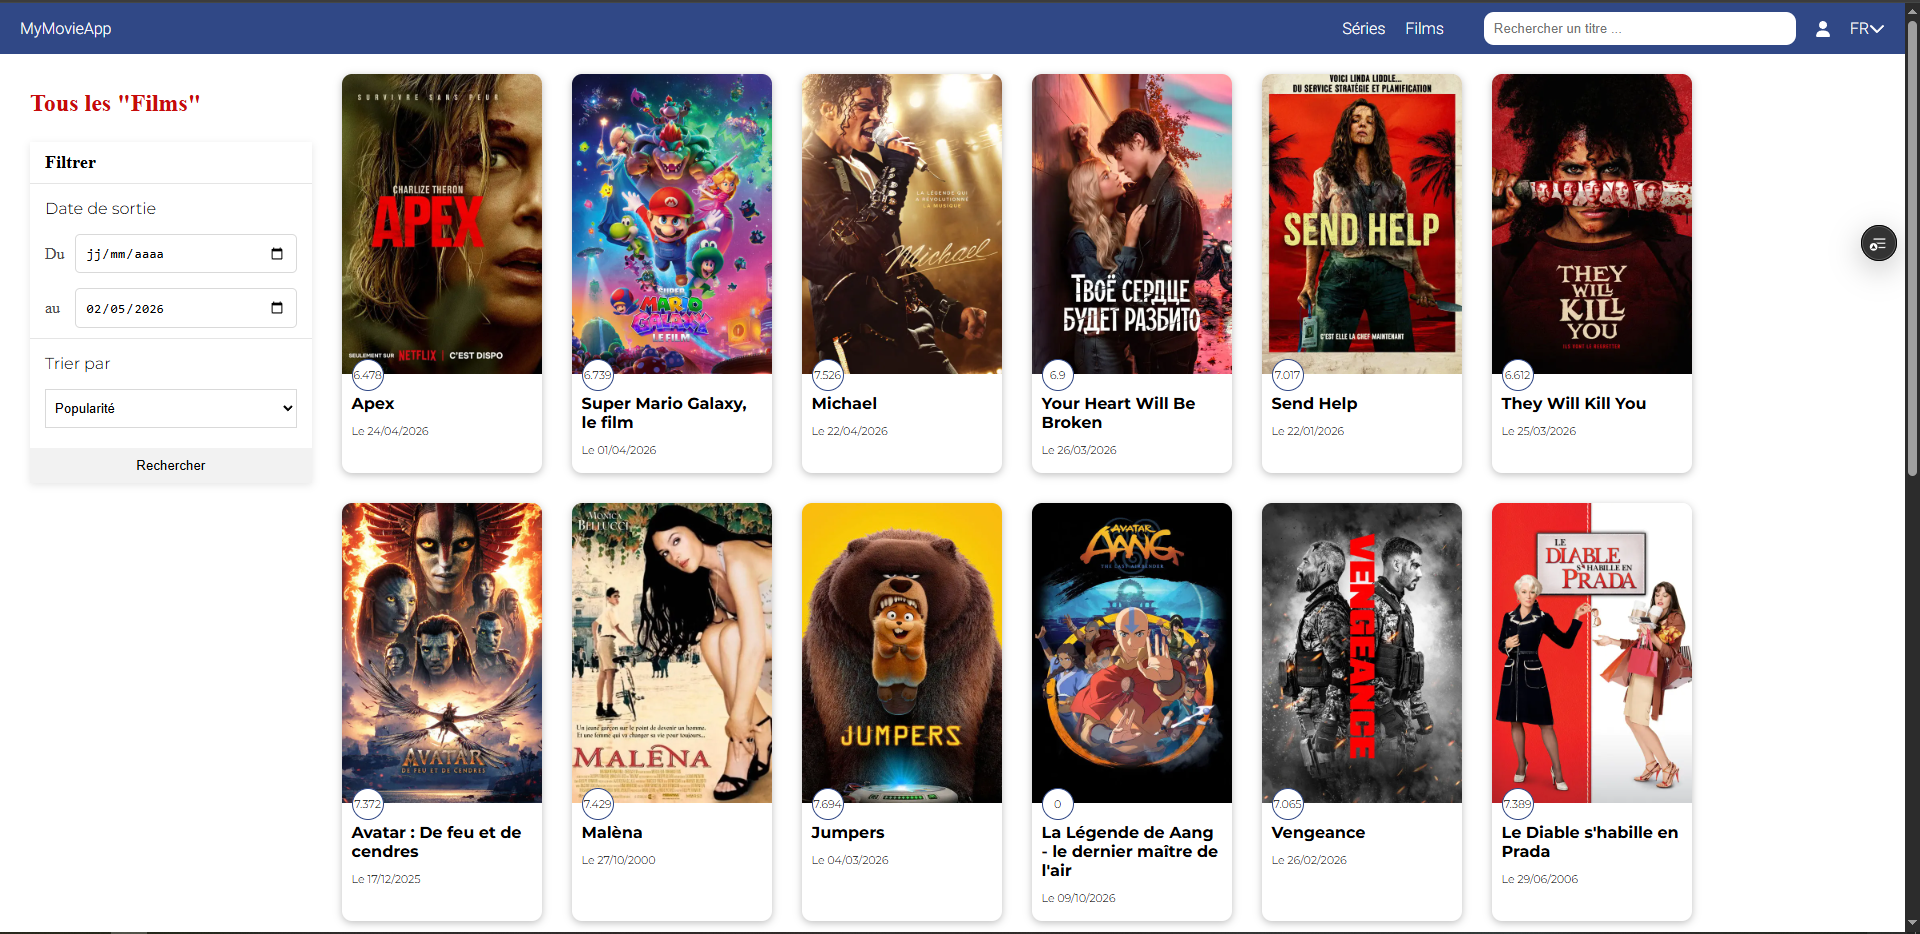The width and height of the screenshot is (1920, 934).
Task: Open calendar picker in the au date field
Action: (277, 308)
